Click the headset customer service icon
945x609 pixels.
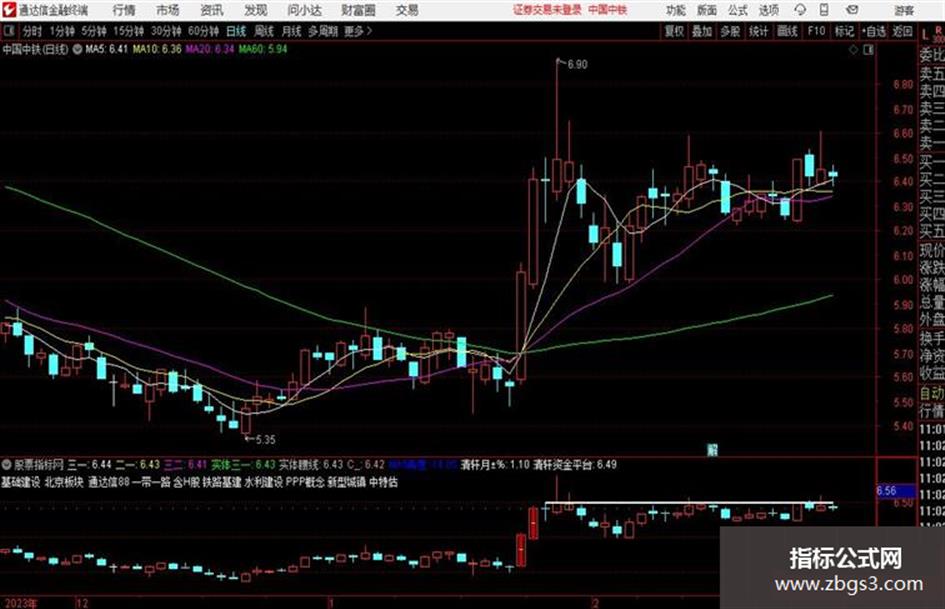[x=800, y=10]
